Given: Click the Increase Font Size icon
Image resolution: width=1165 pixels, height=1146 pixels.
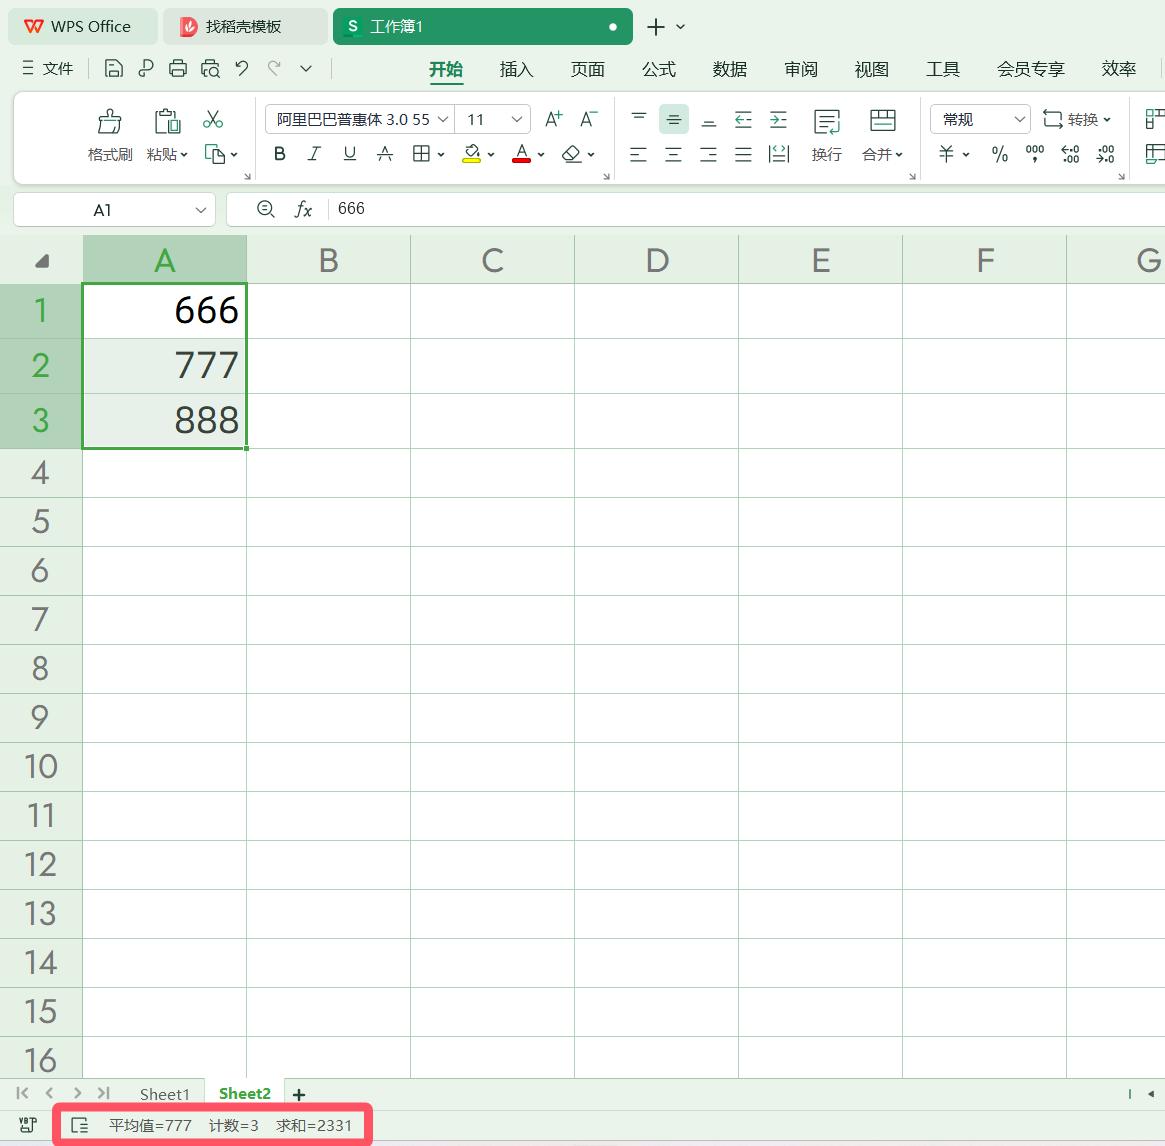Looking at the screenshot, I should [x=553, y=119].
